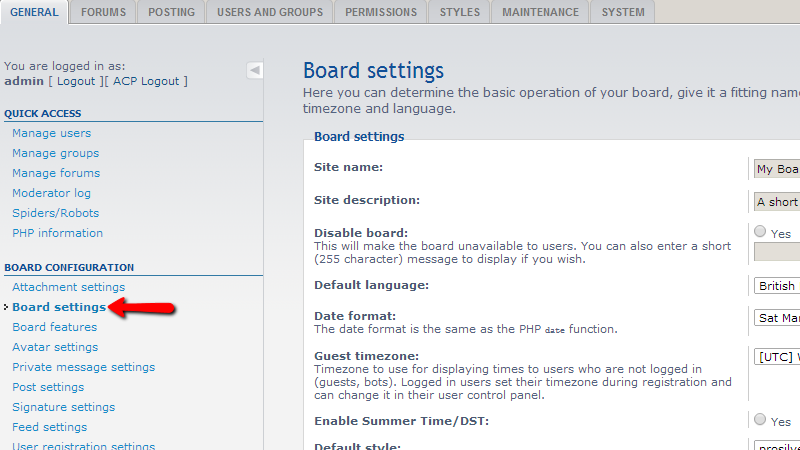Collapse the sidebar with the arrow icon
Image resolution: width=800 pixels, height=450 pixels.
click(255, 70)
